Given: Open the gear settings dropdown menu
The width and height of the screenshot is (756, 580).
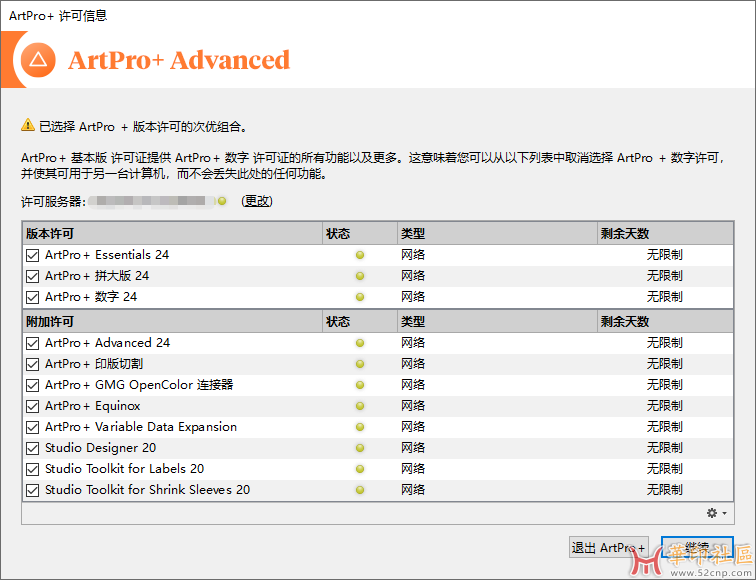Looking at the screenshot, I should 716,513.
